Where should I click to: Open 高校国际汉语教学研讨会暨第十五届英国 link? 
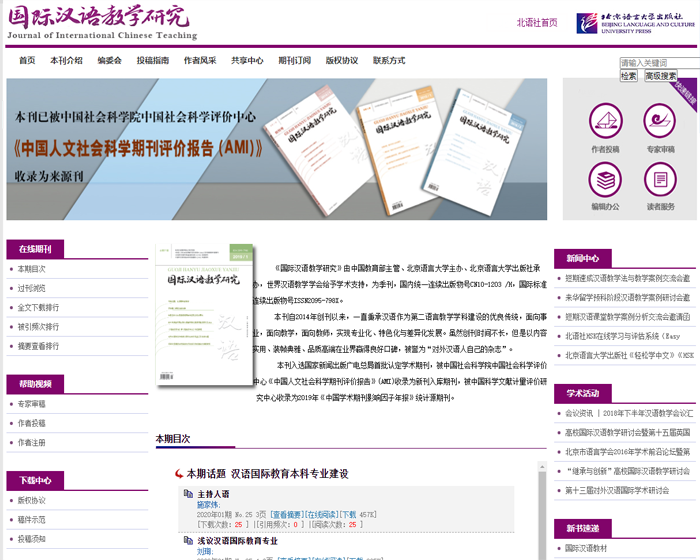627,432
